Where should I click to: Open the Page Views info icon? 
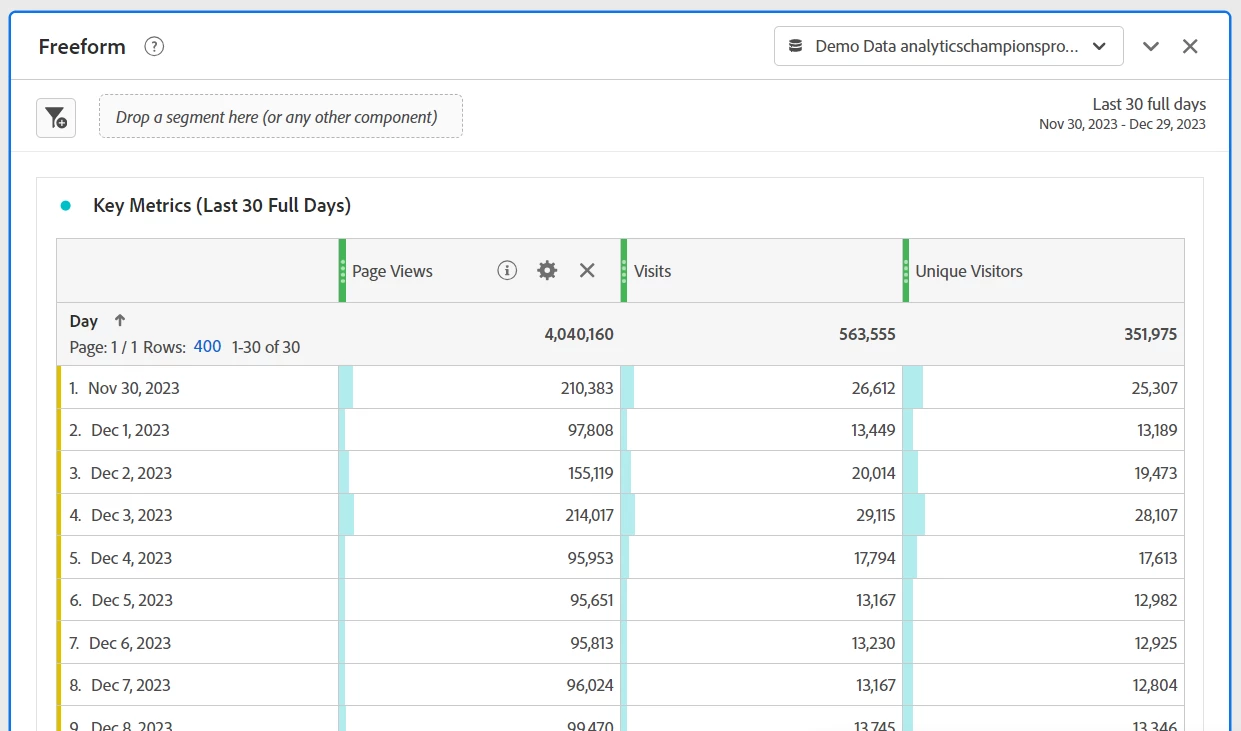(x=507, y=270)
